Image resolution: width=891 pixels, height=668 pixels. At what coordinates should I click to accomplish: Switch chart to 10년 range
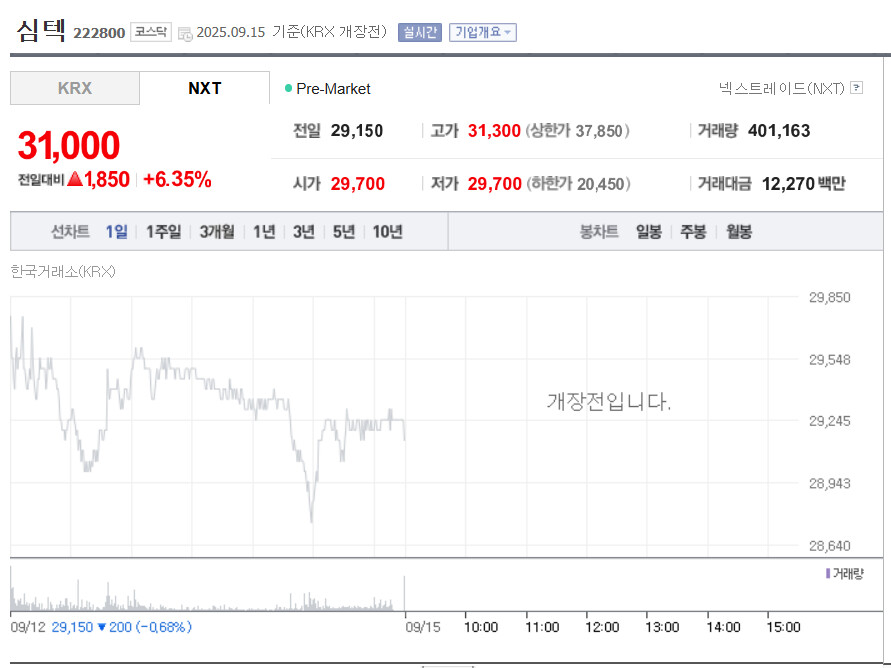388,232
